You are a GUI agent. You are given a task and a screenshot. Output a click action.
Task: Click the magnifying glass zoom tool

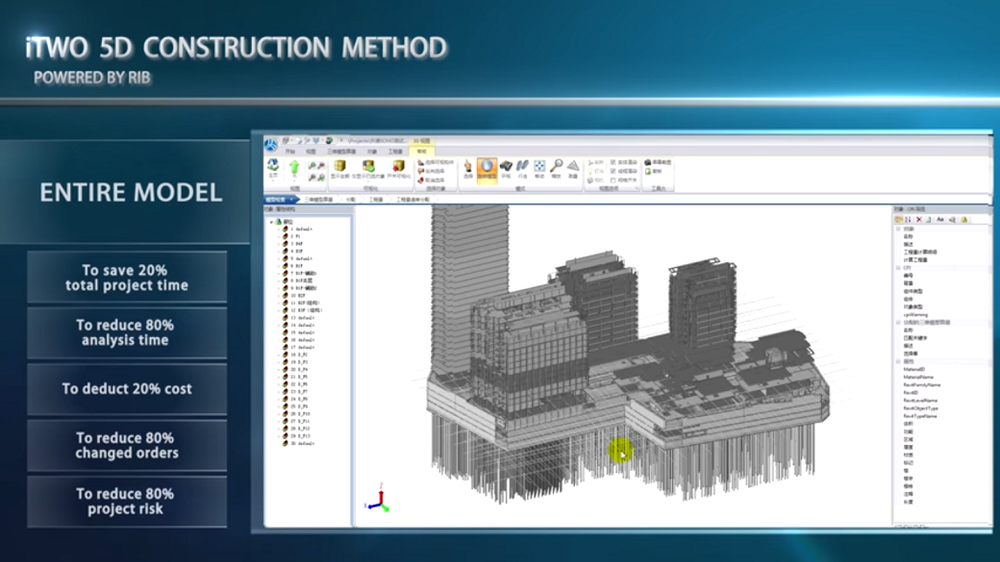click(556, 165)
